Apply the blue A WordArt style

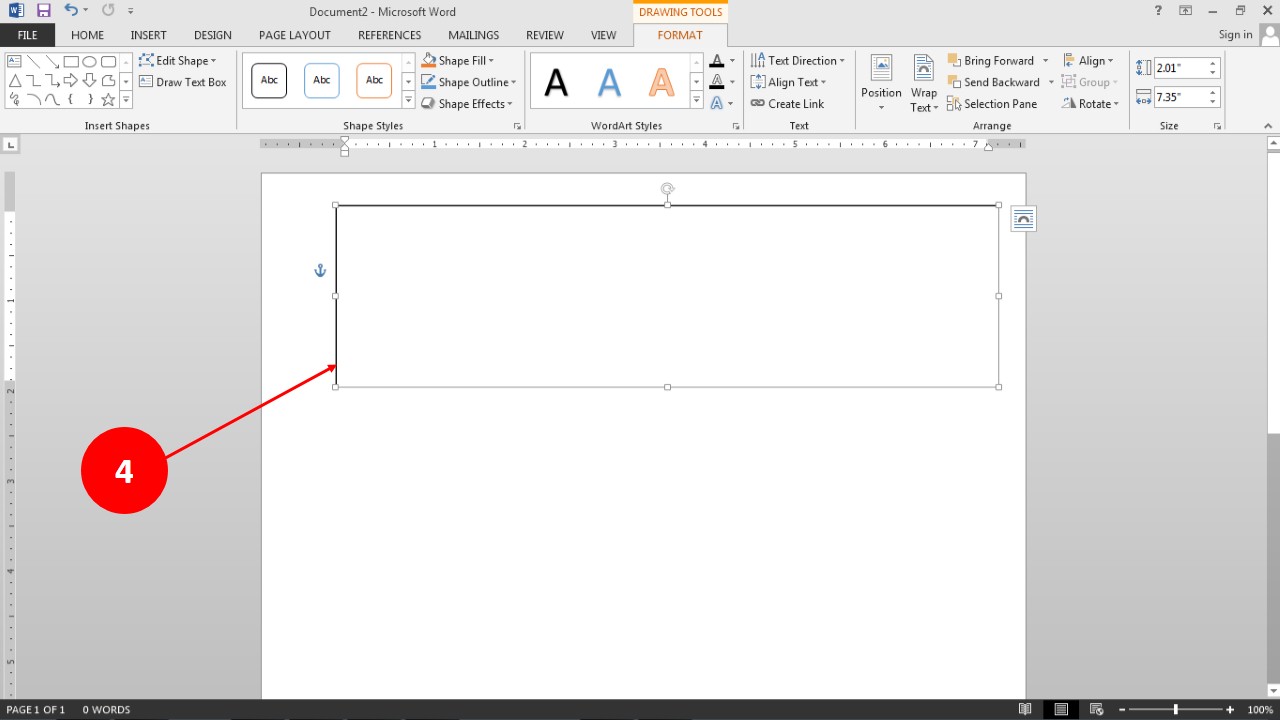click(x=609, y=83)
